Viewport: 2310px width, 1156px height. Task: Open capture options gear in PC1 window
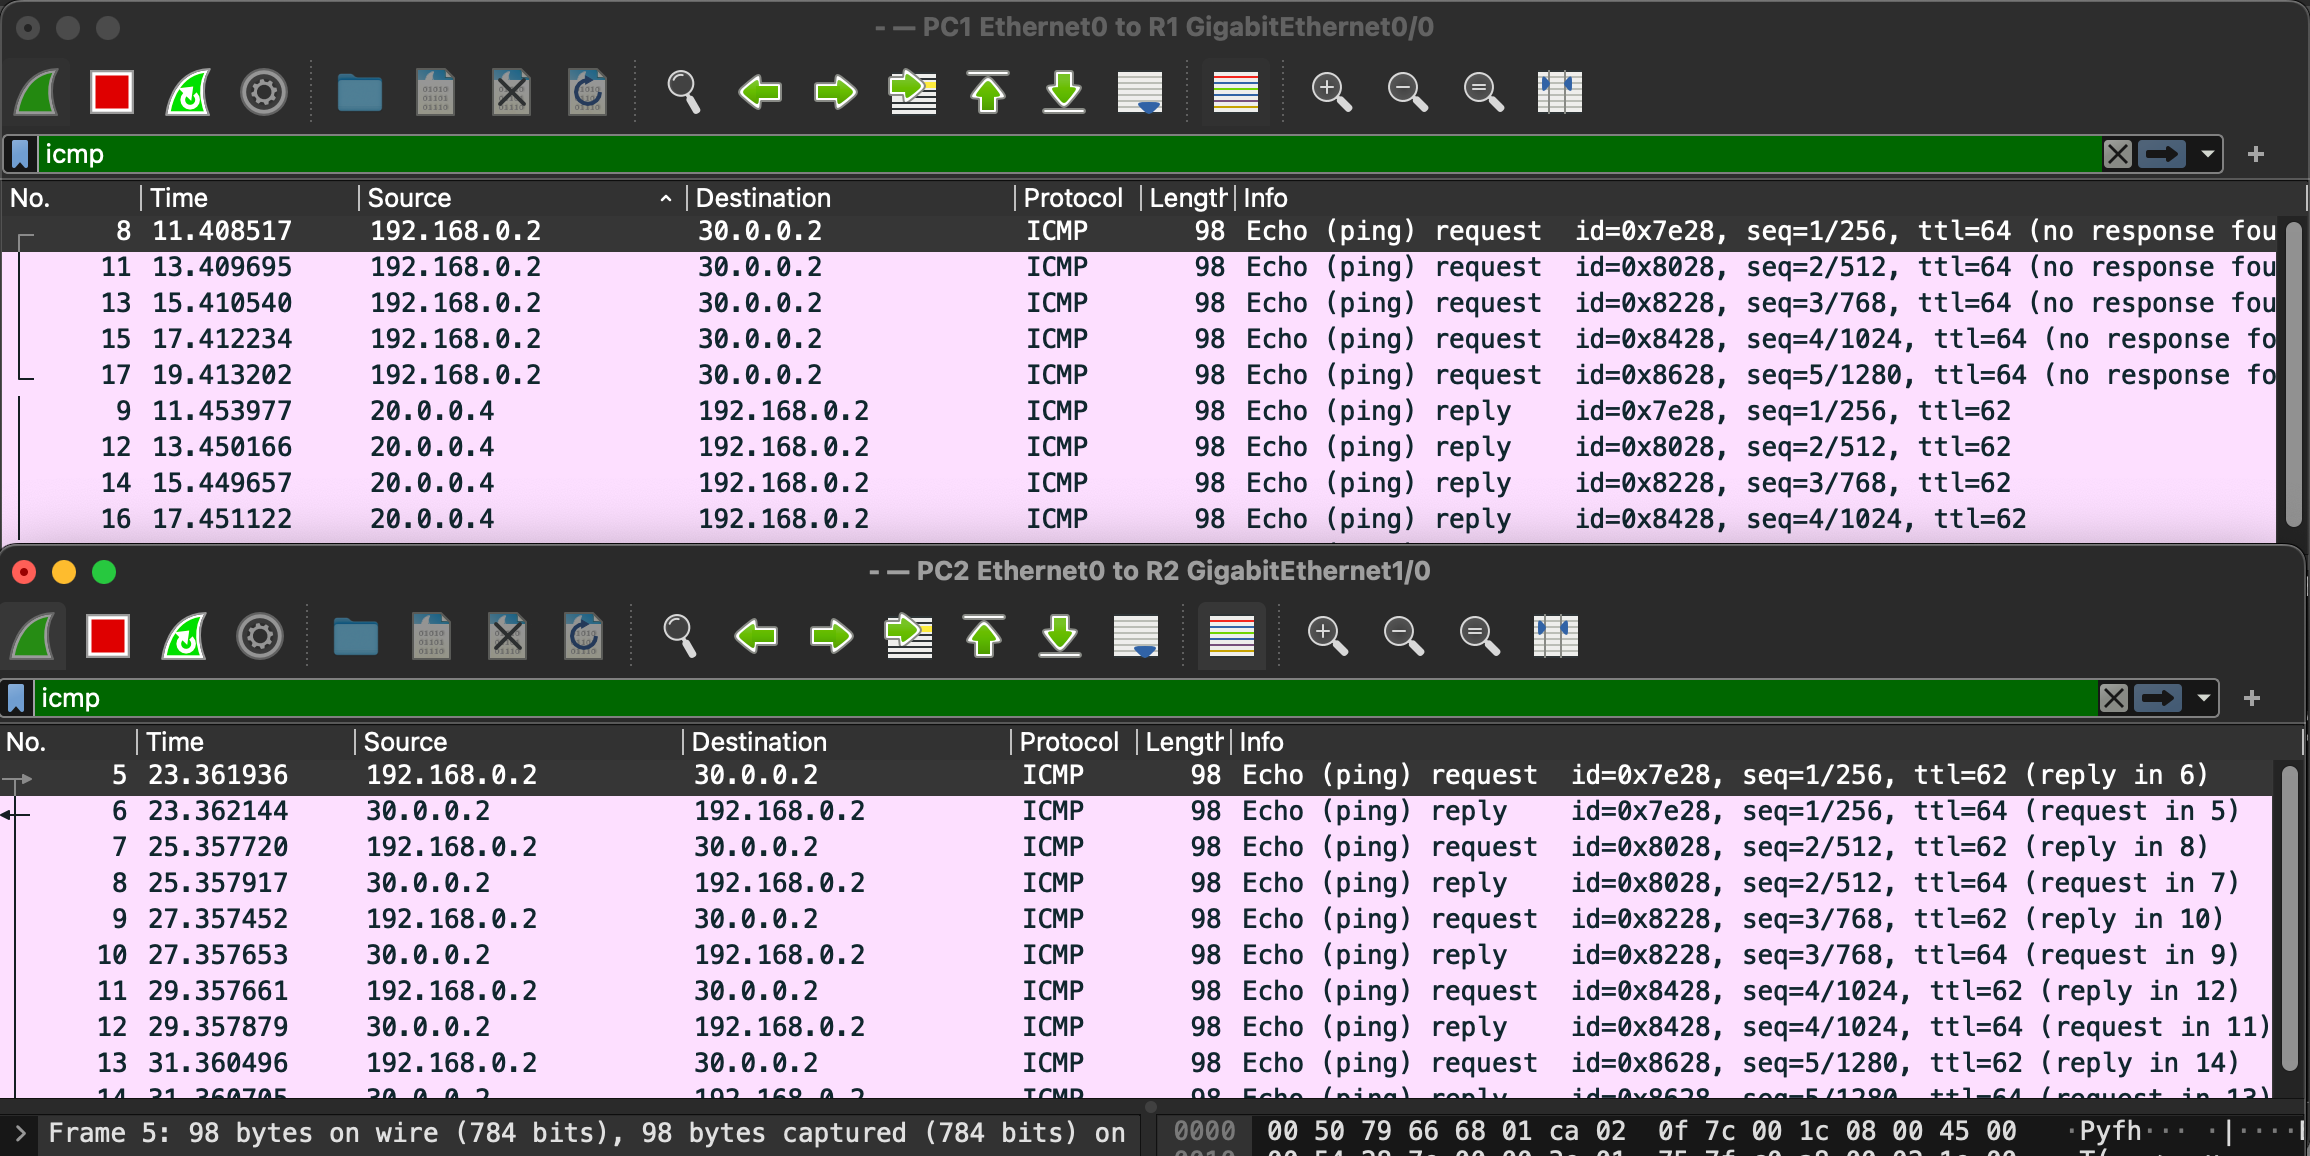point(264,92)
